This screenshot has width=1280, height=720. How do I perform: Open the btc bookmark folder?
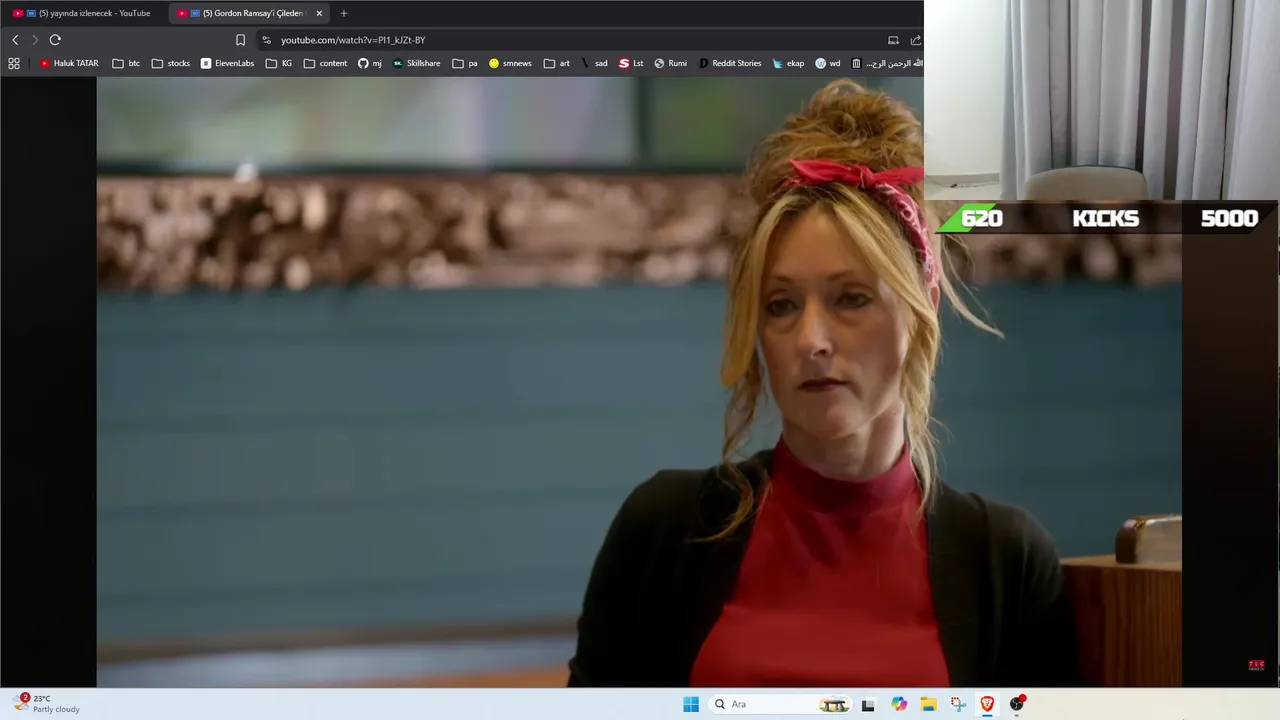[126, 63]
